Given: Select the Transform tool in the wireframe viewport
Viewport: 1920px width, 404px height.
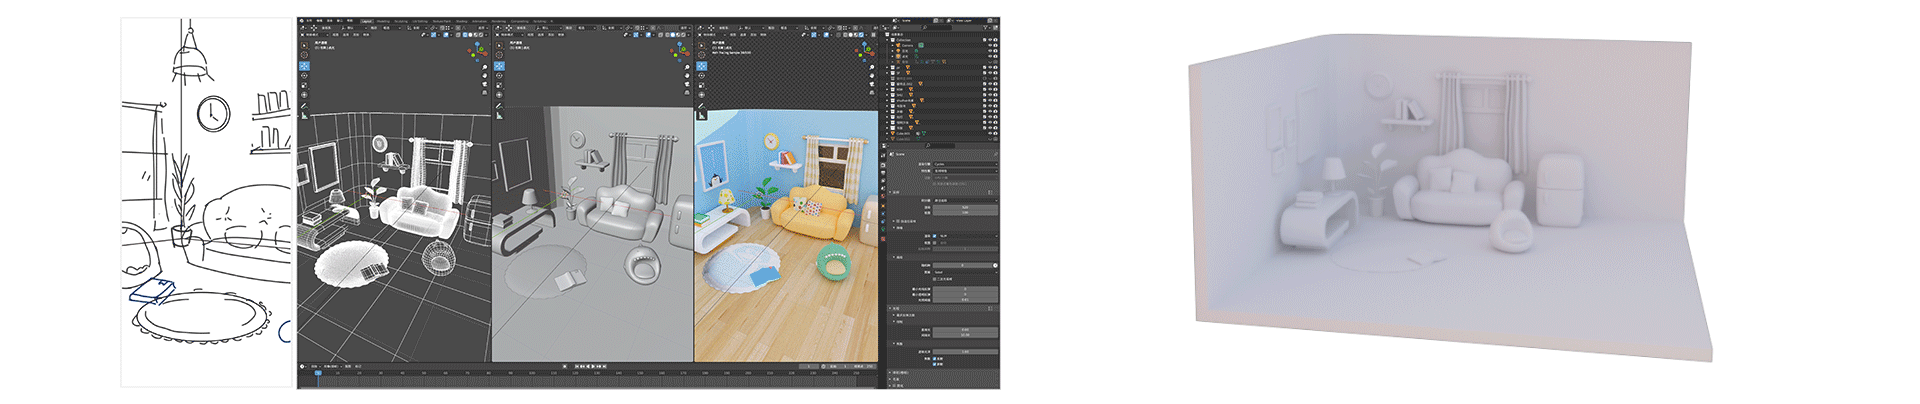Looking at the screenshot, I should click(304, 95).
